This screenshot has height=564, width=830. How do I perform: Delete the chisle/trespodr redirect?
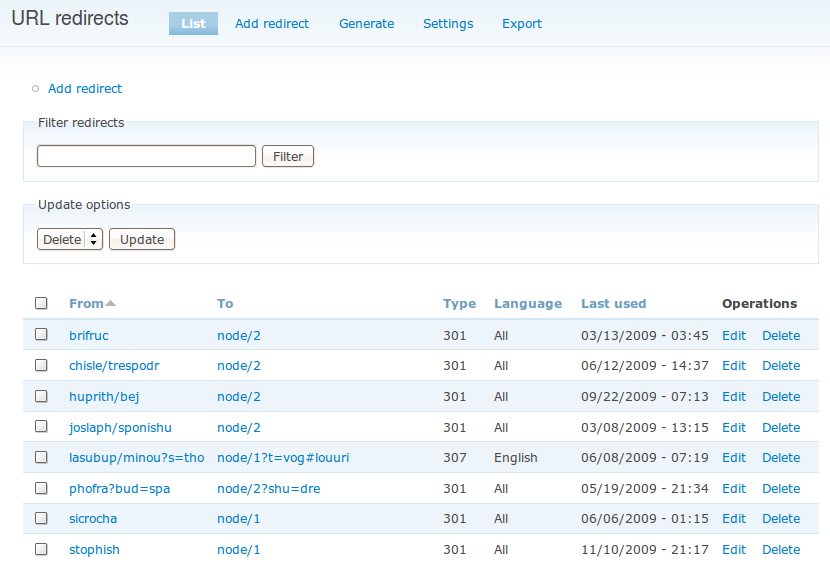(x=781, y=366)
